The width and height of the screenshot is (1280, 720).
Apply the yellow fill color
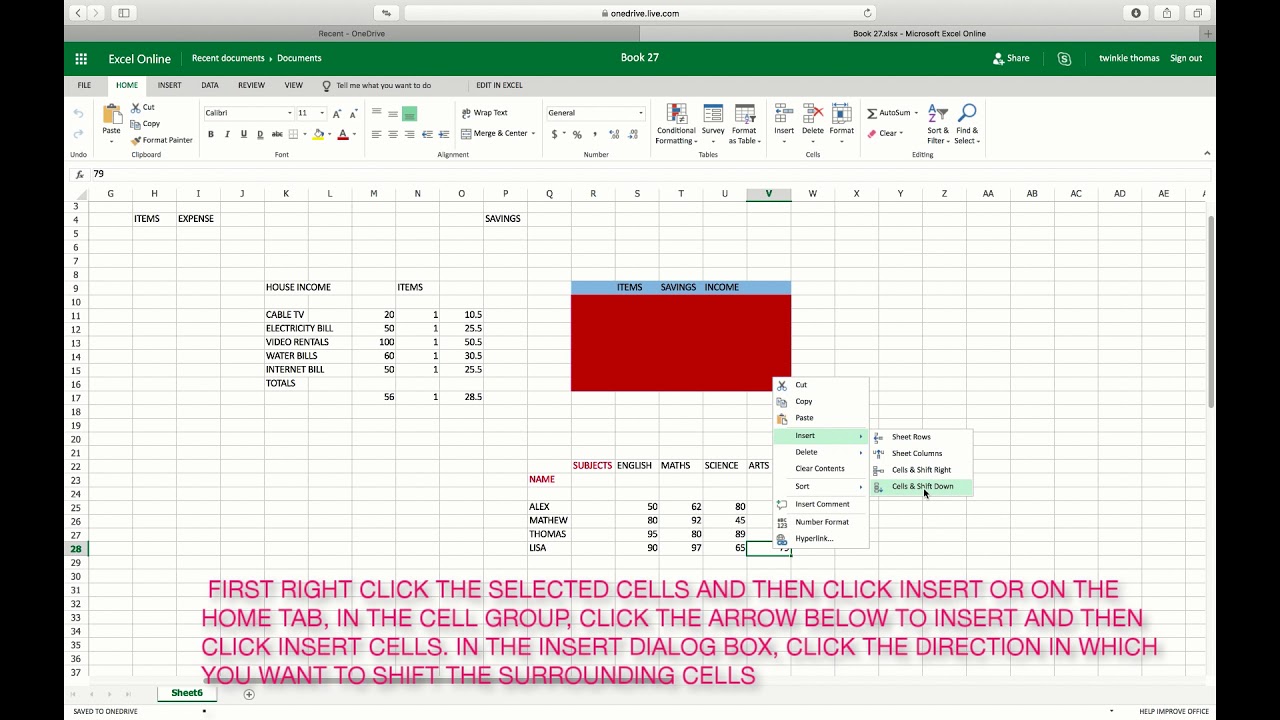tap(318, 134)
